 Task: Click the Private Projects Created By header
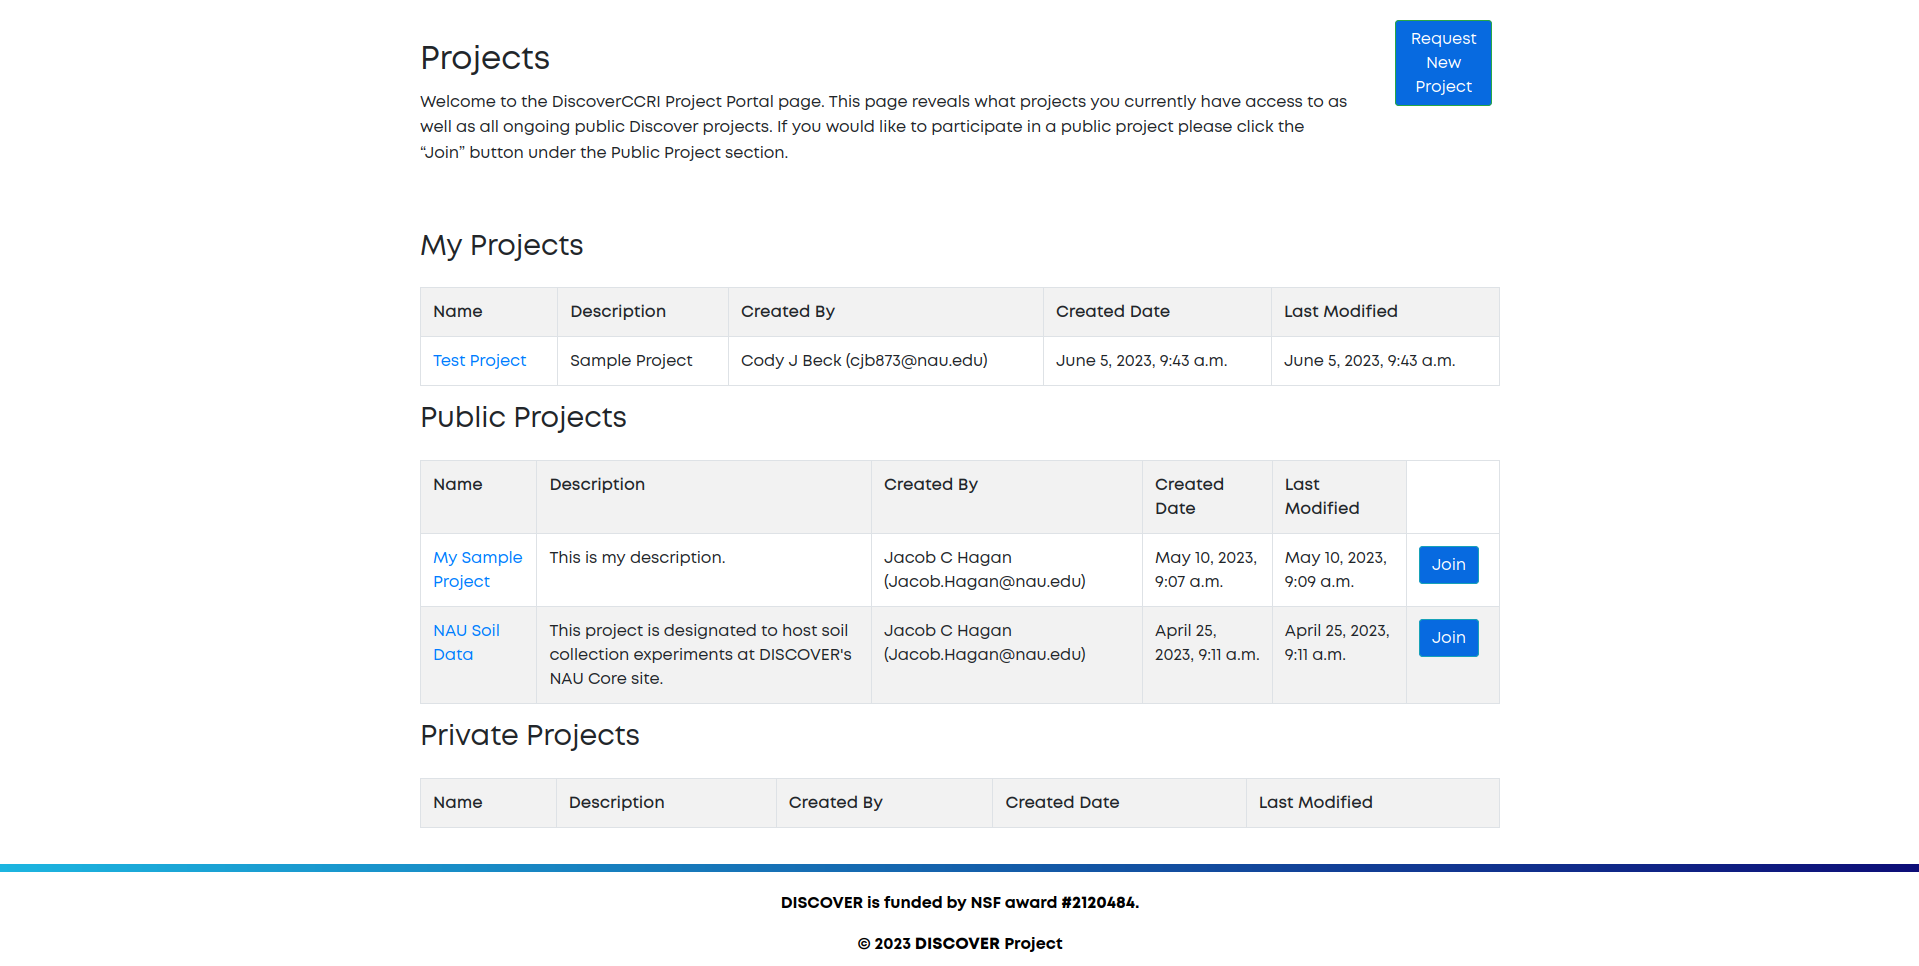pyautogui.click(x=884, y=803)
